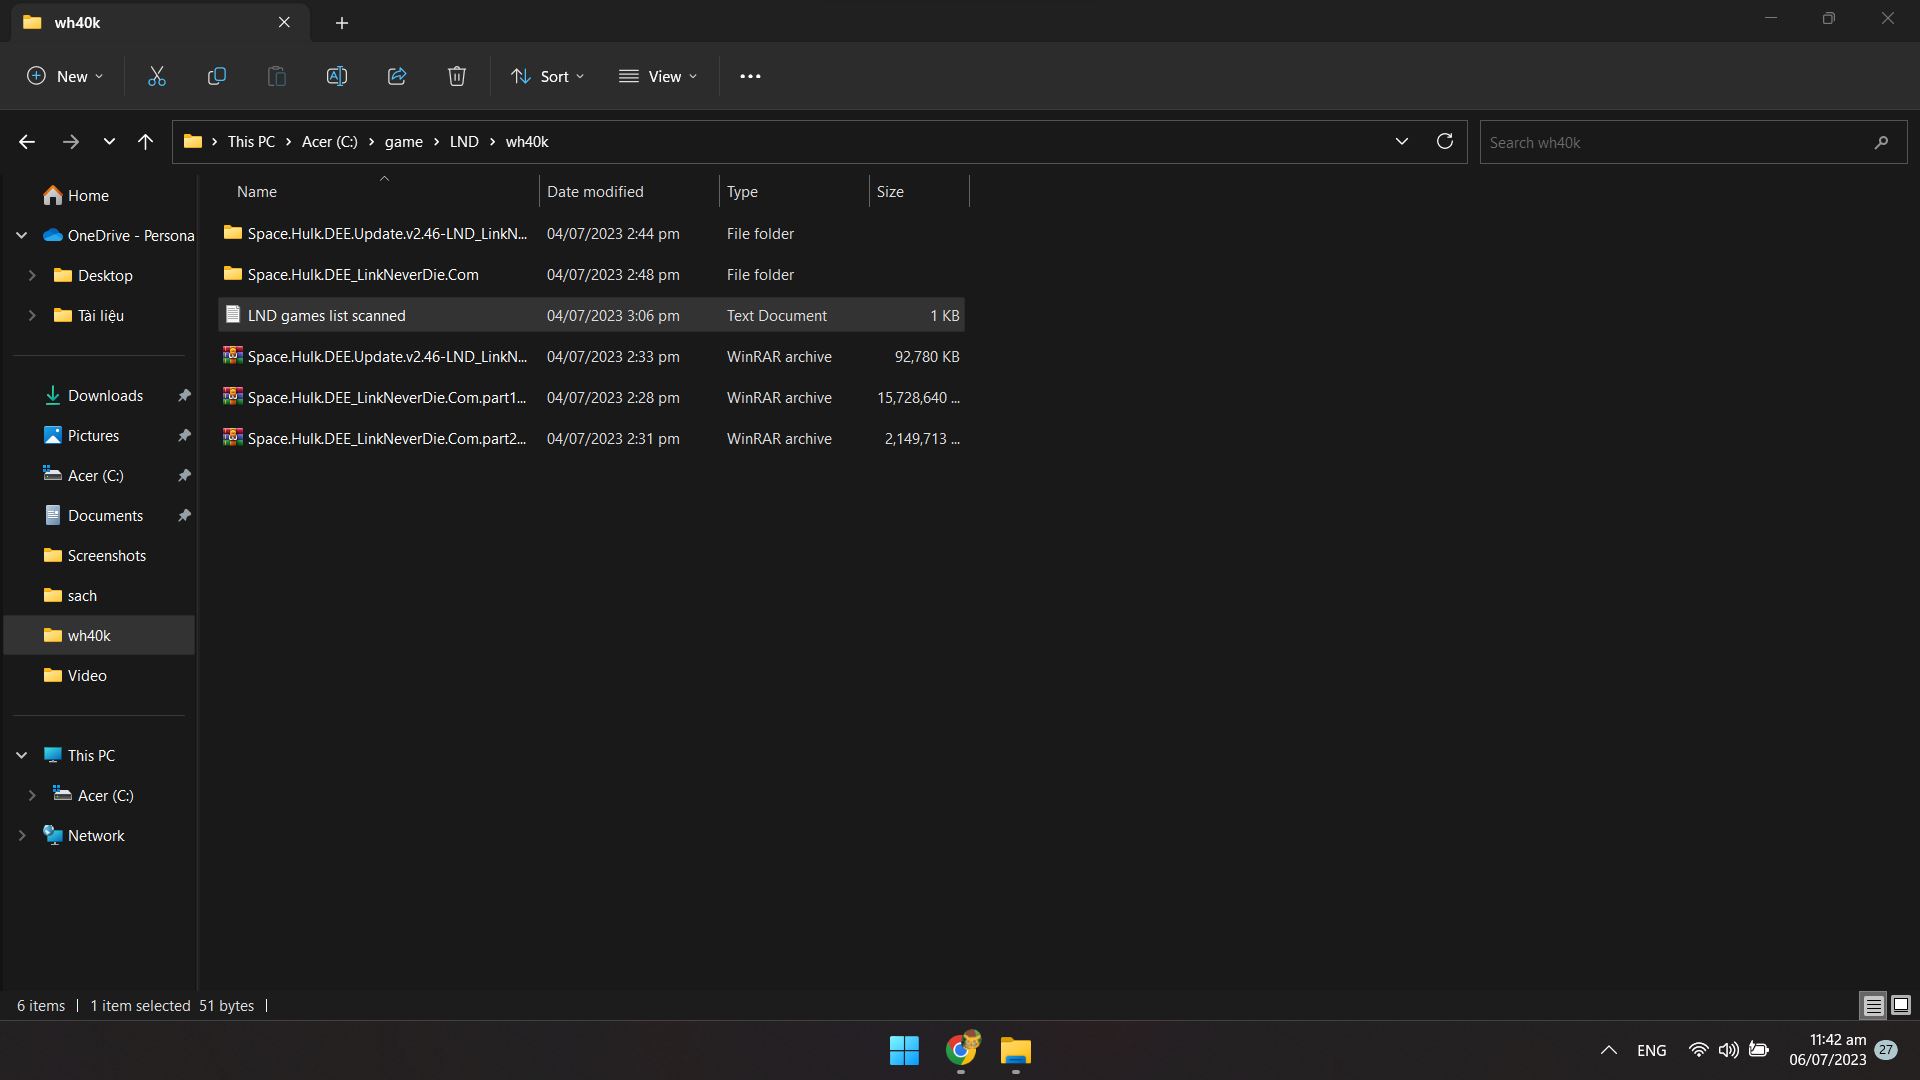1920x1080 pixels.
Task: Open Chrome from the taskbar
Action: click(960, 1050)
